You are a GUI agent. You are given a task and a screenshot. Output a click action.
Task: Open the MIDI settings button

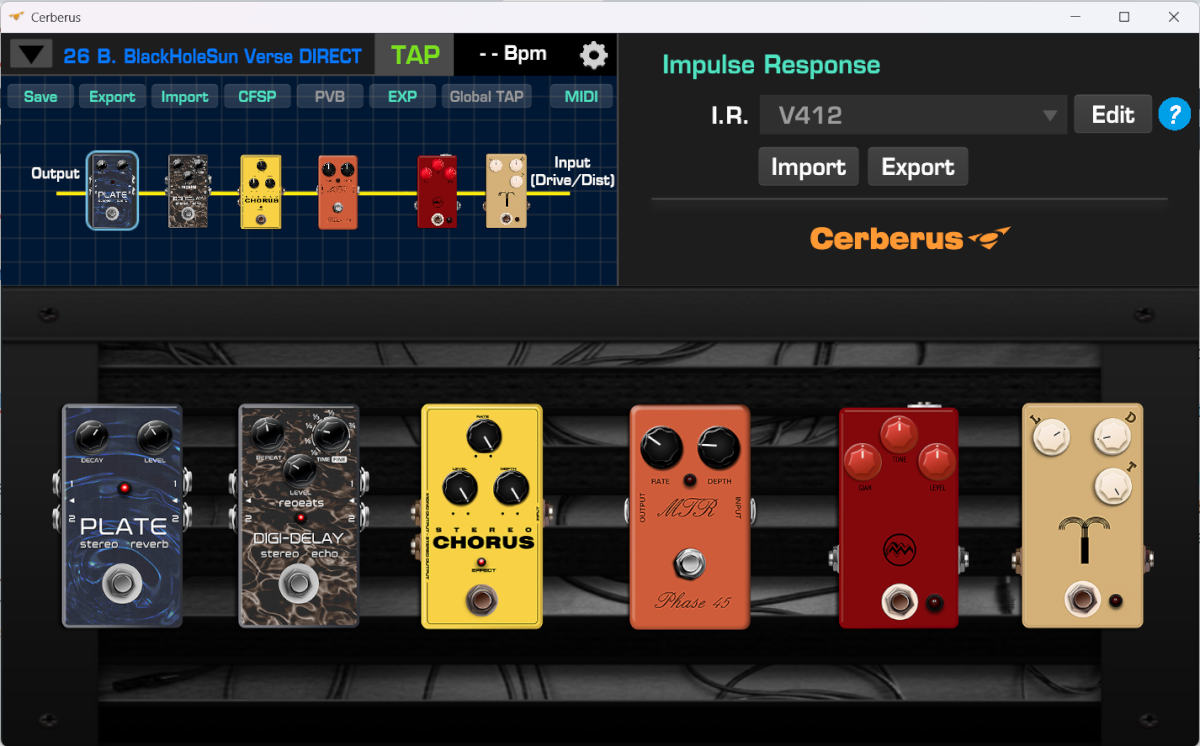point(581,97)
